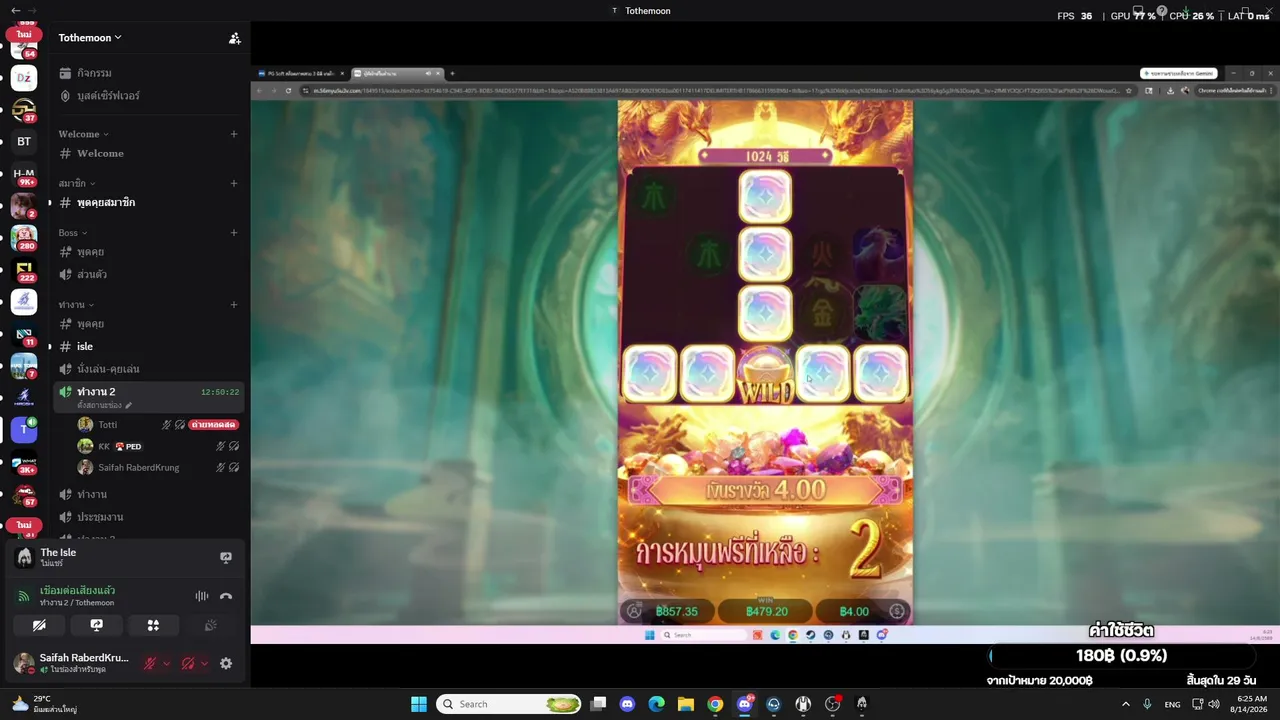Image resolution: width=1280 pixels, height=720 pixels.
Task: Turn on the camera button
Action: coord(39,625)
